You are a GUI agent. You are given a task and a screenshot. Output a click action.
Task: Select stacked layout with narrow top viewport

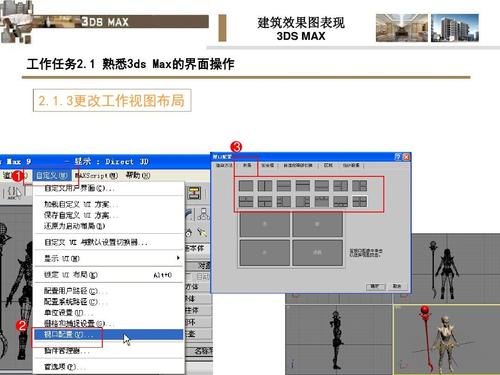[x=303, y=185]
